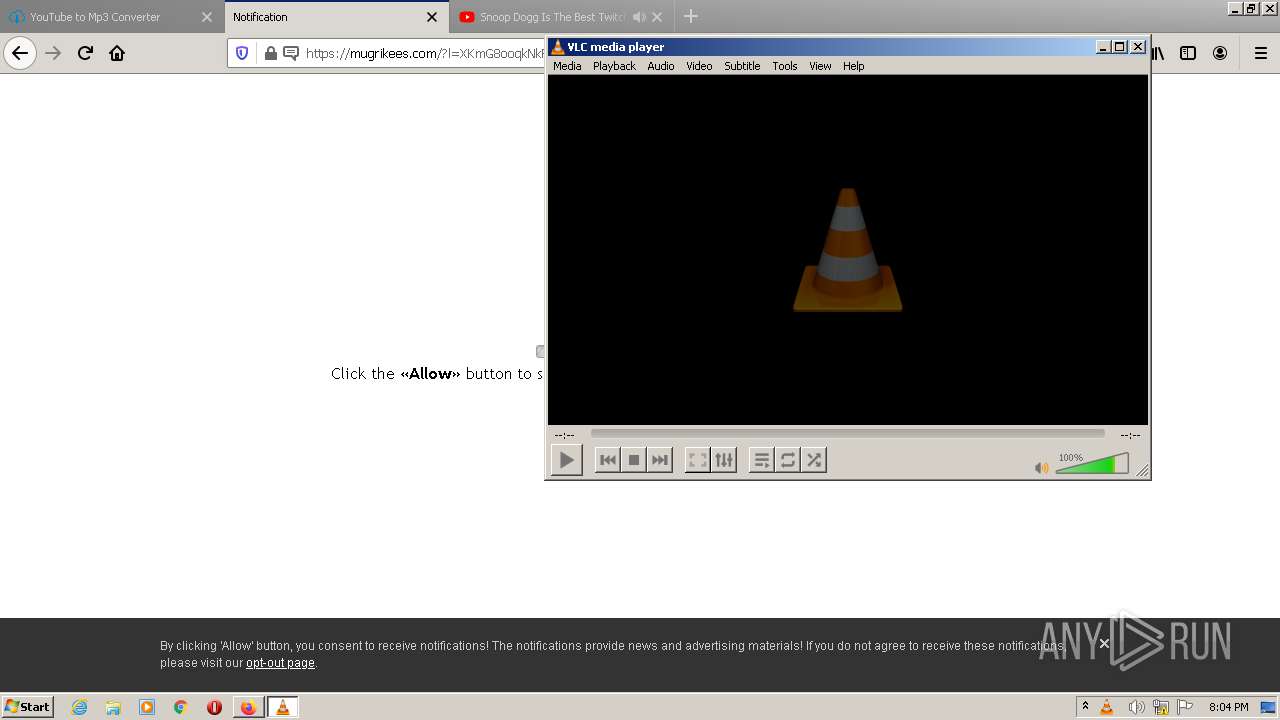Open VLC Audio menu
The width and height of the screenshot is (1280, 720).
point(661,66)
